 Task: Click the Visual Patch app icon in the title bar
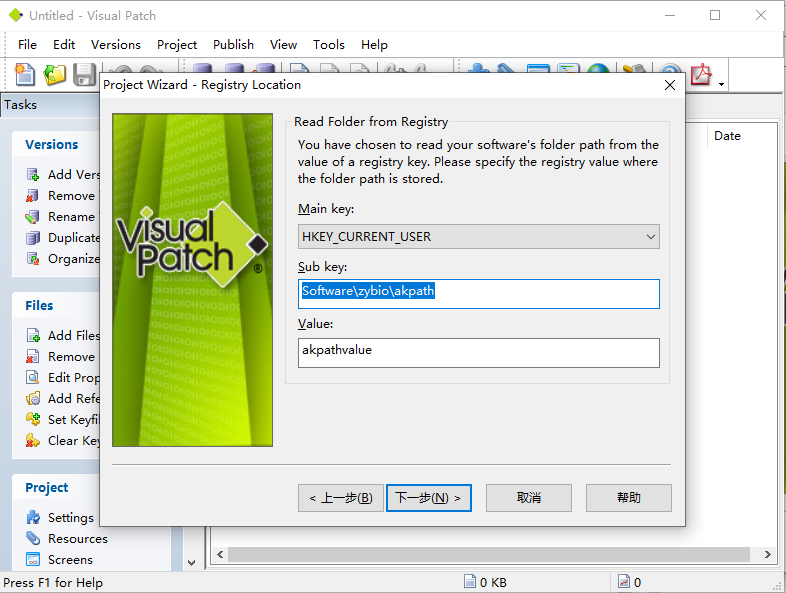16,16
